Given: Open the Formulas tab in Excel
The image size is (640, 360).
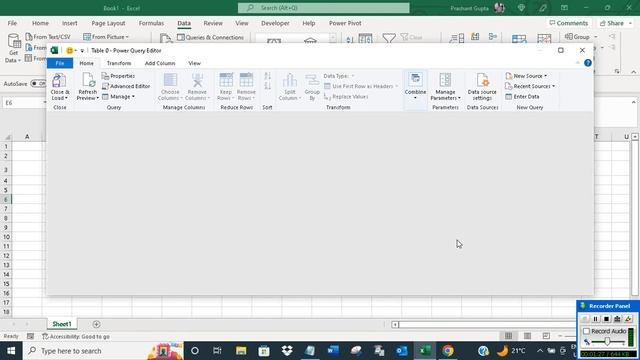Looking at the screenshot, I should point(151,23).
